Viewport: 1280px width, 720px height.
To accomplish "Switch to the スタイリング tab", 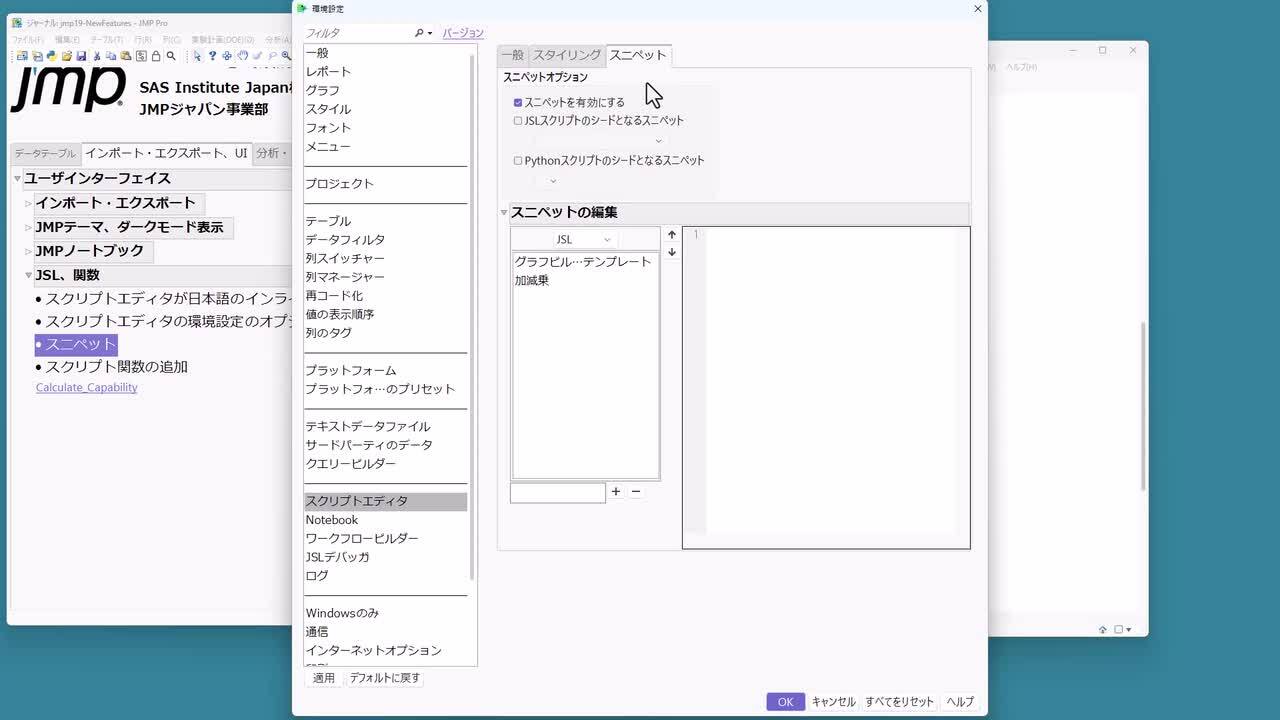I will coord(566,55).
